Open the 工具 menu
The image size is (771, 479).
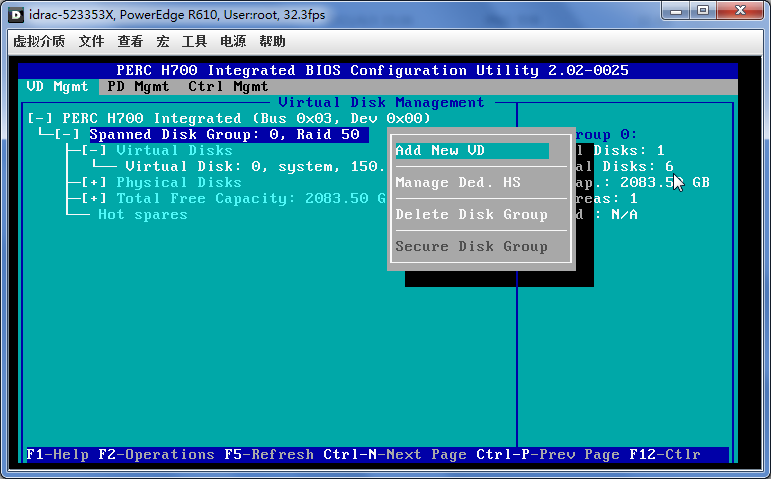[194, 41]
